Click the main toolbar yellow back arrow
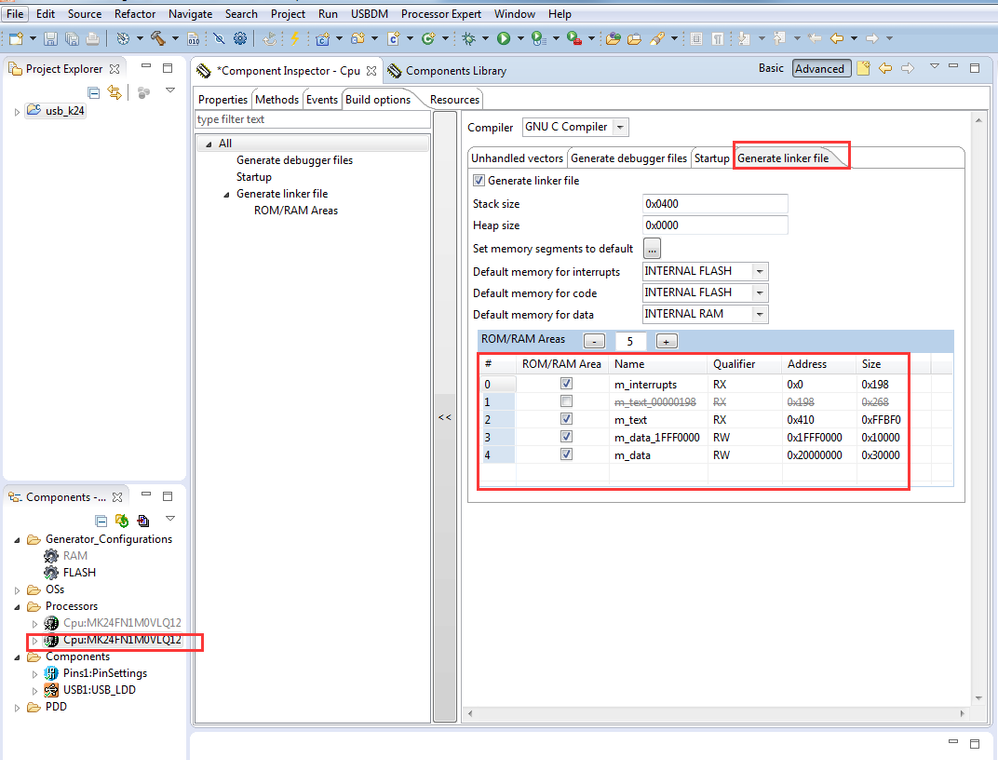 pyautogui.click(x=836, y=39)
